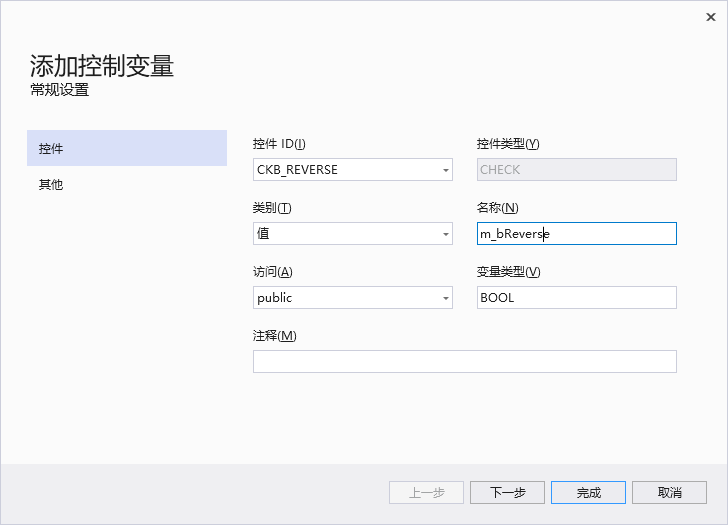Close the Add Control Variable dialog

[x=710, y=17]
